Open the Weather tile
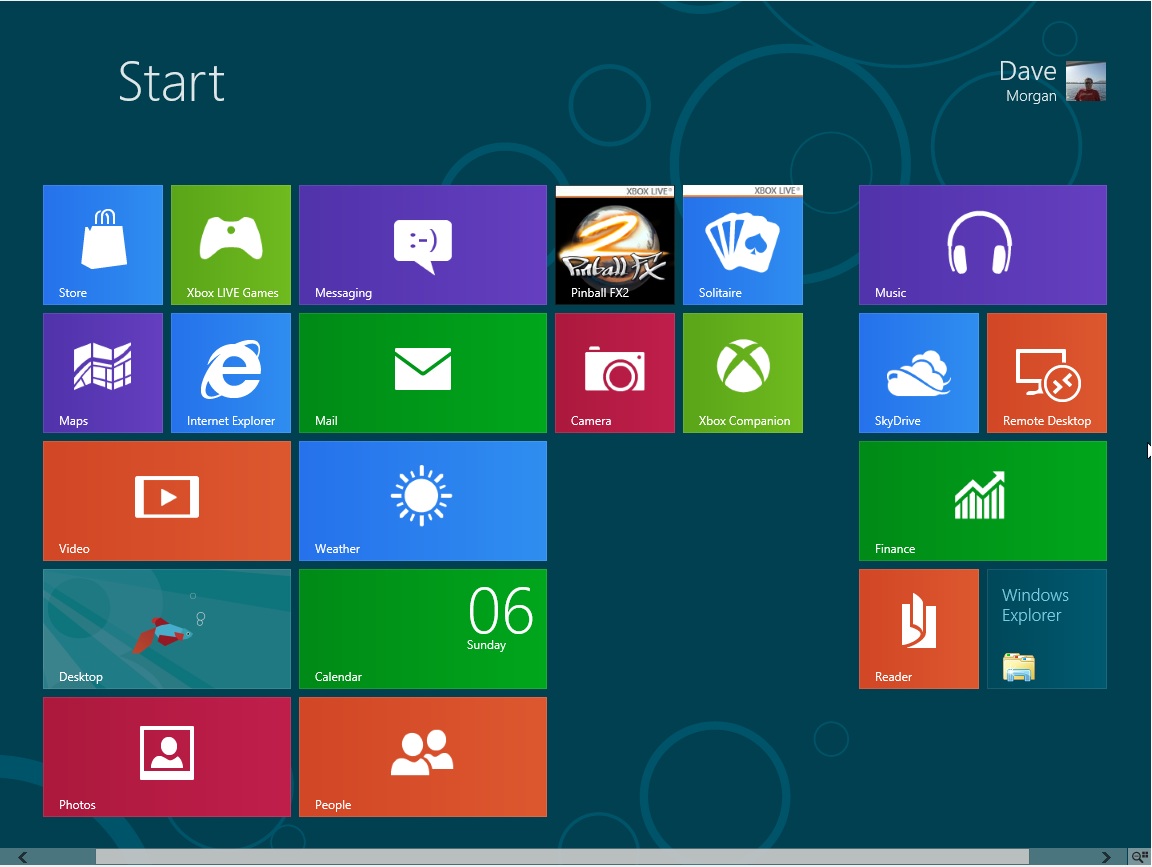The width and height of the screenshot is (1152, 867). click(x=422, y=500)
